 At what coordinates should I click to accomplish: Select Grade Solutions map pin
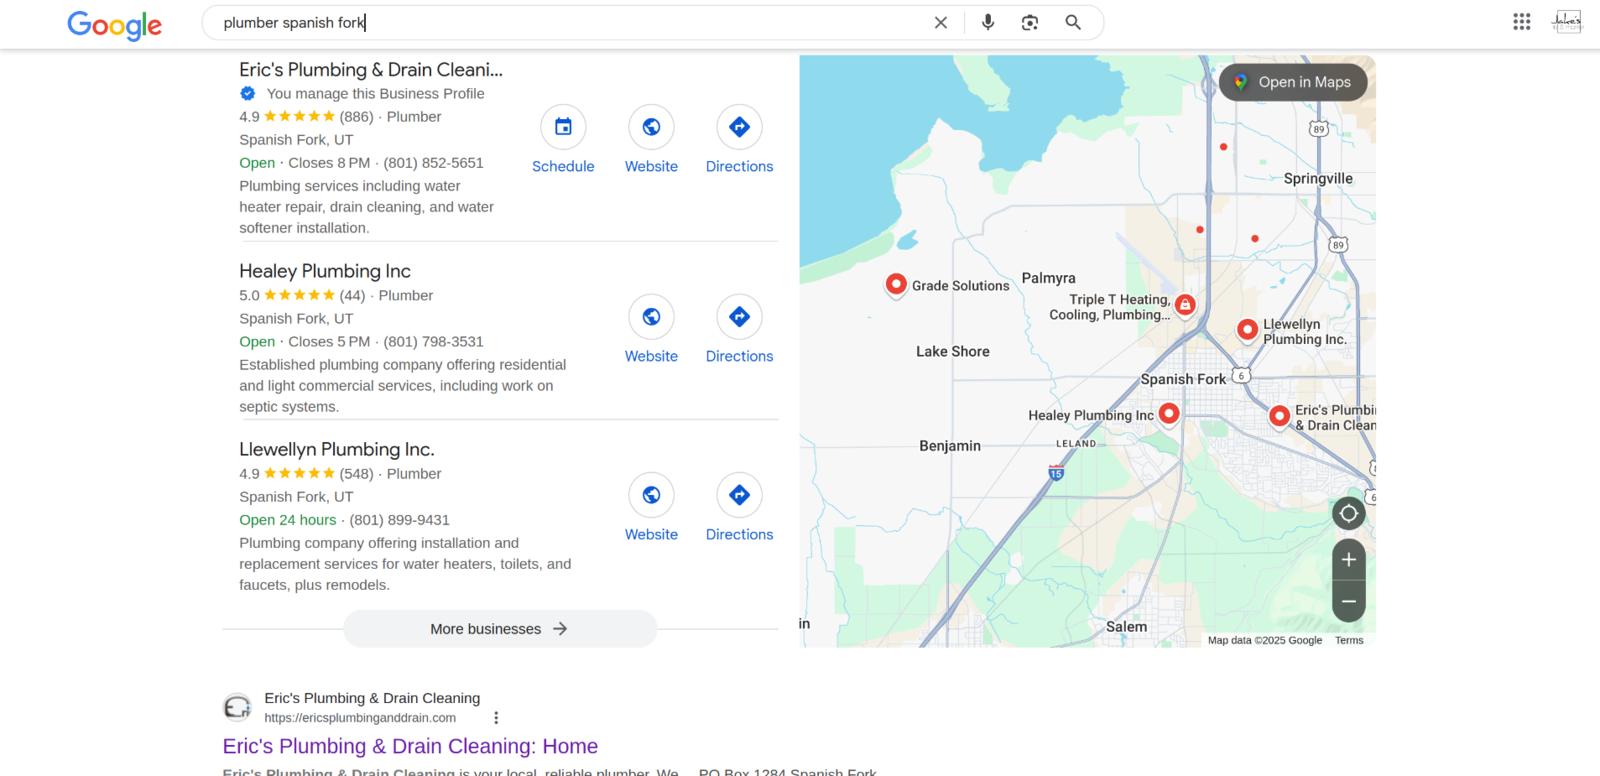pyautogui.click(x=896, y=284)
